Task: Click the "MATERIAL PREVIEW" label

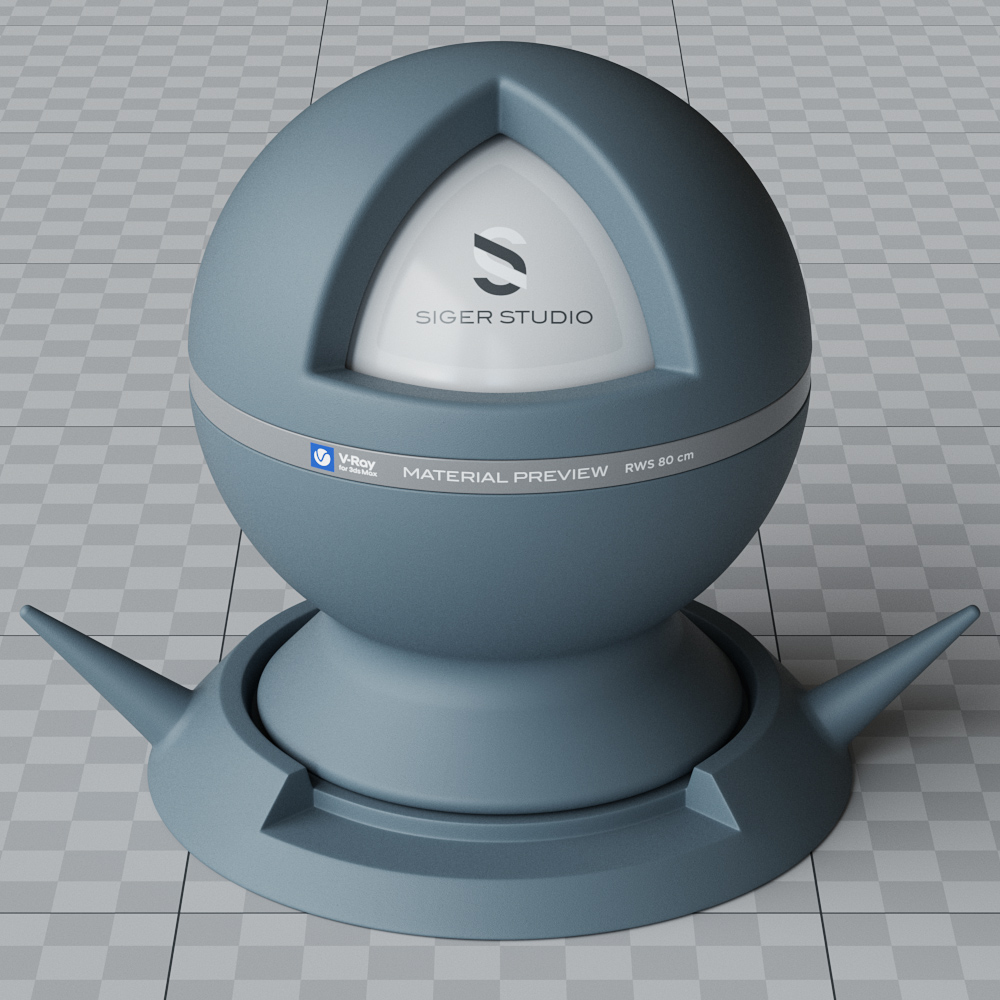Action: (505, 474)
